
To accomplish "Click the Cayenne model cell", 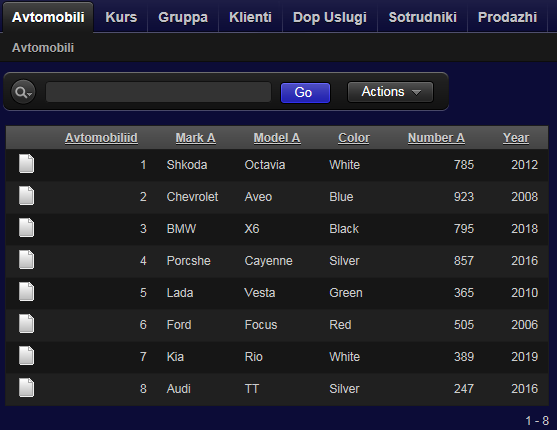I will pos(268,261).
